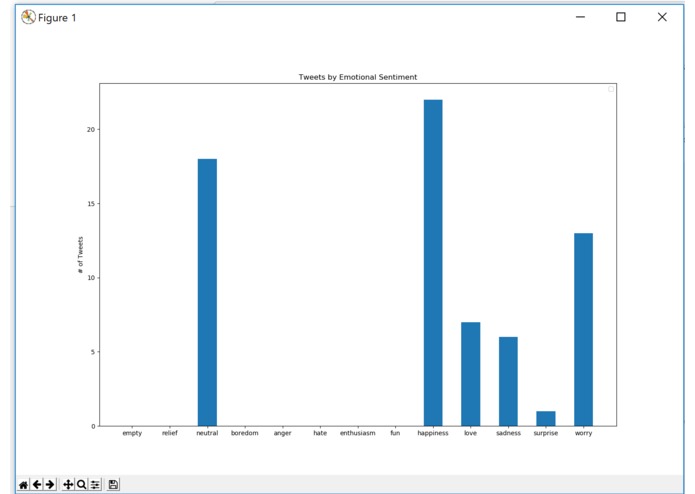Select the Pan axes tool
The width and height of the screenshot is (695, 494).
(68, 485)
